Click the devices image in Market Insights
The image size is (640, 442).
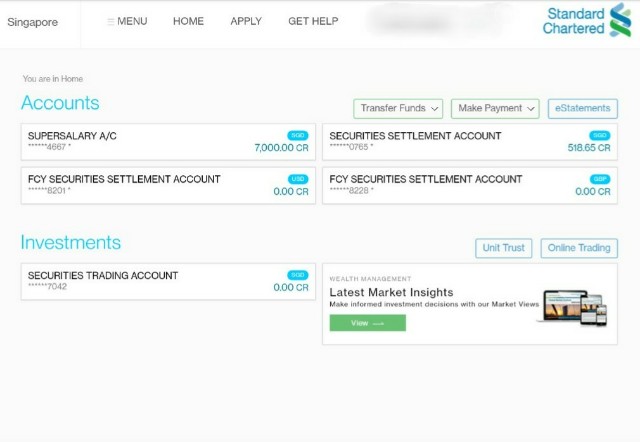pyautogui.click(x=574, y=307)
